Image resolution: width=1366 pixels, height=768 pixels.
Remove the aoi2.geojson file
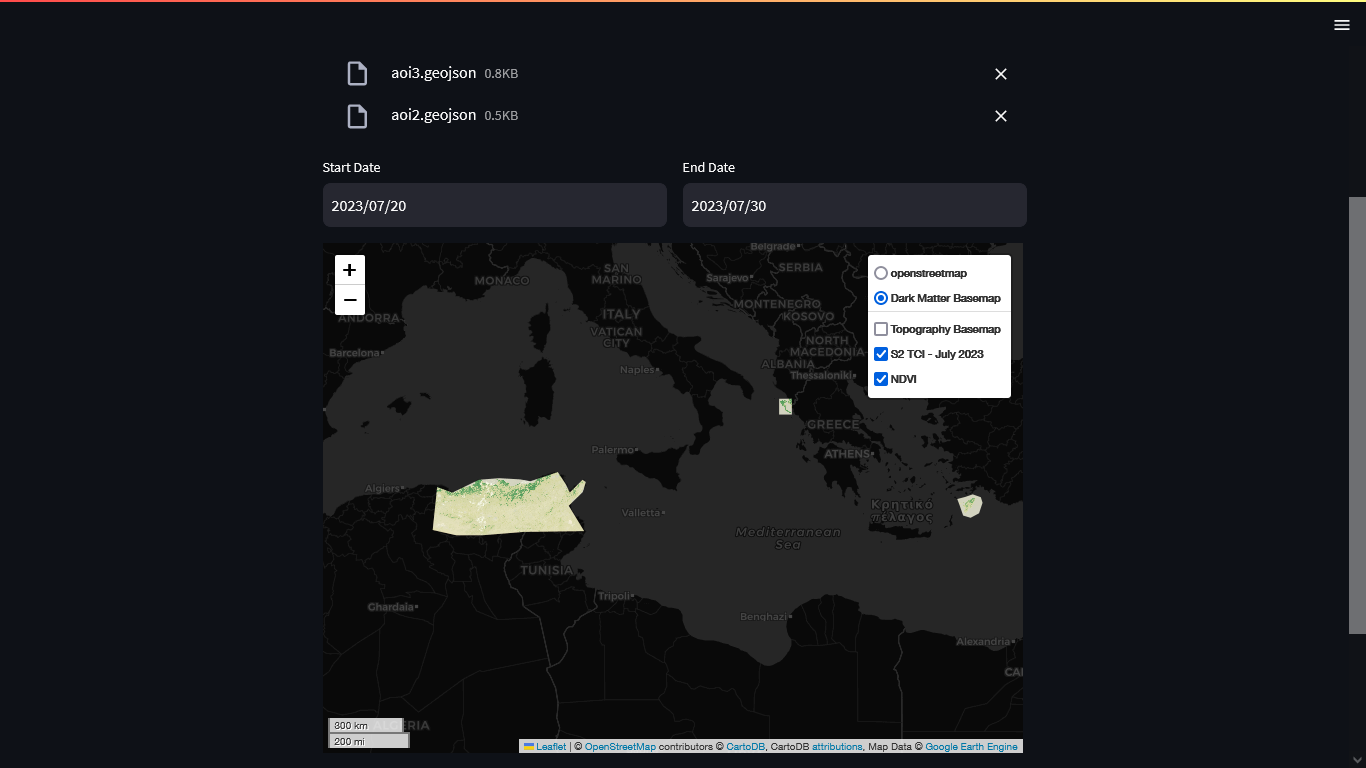click(x=1001, y=116)
